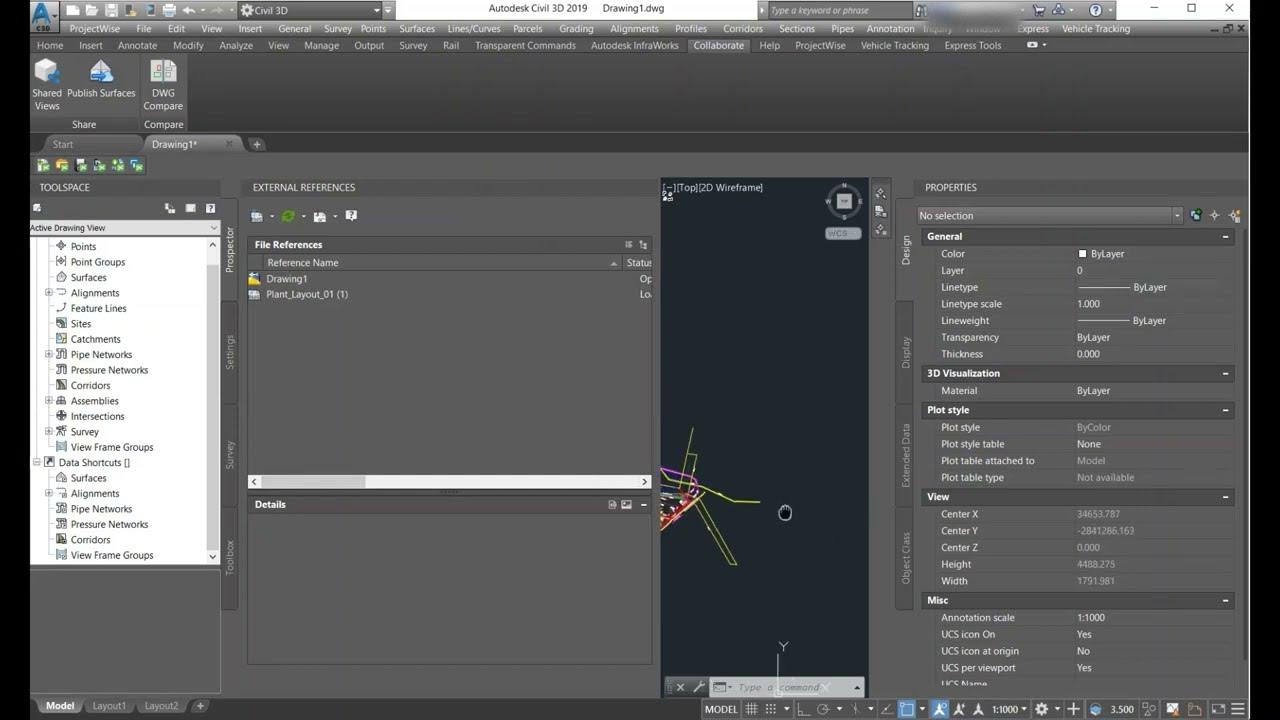This screenshot has height=720, width=1280.
Task: Click the Plot printer icon in quick access toolbar
Action: (170, 10)
